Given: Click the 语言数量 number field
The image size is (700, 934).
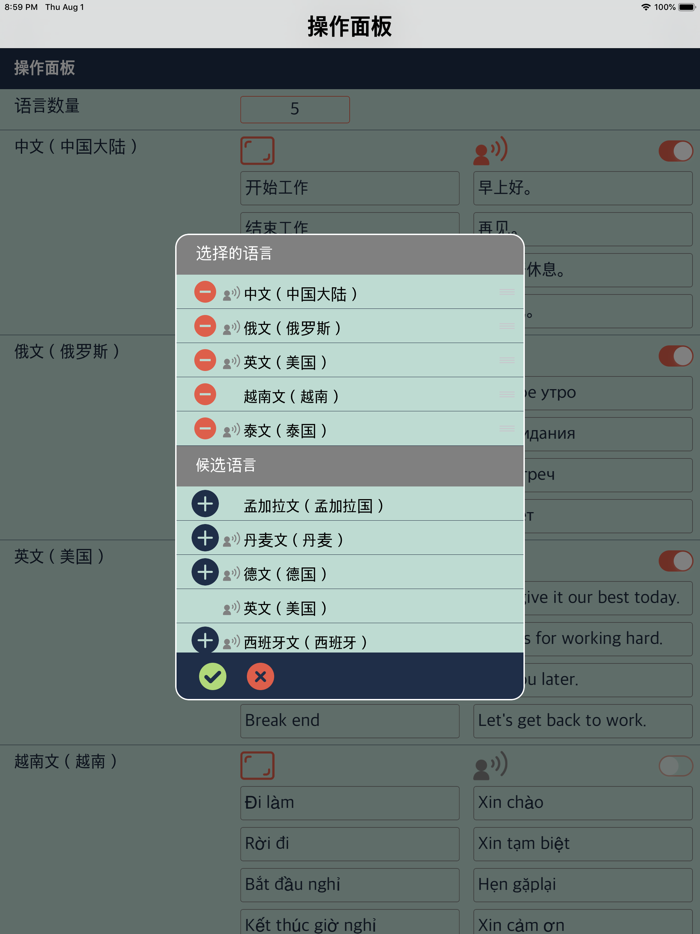Looking at the screenshot, I should (294, 110).
